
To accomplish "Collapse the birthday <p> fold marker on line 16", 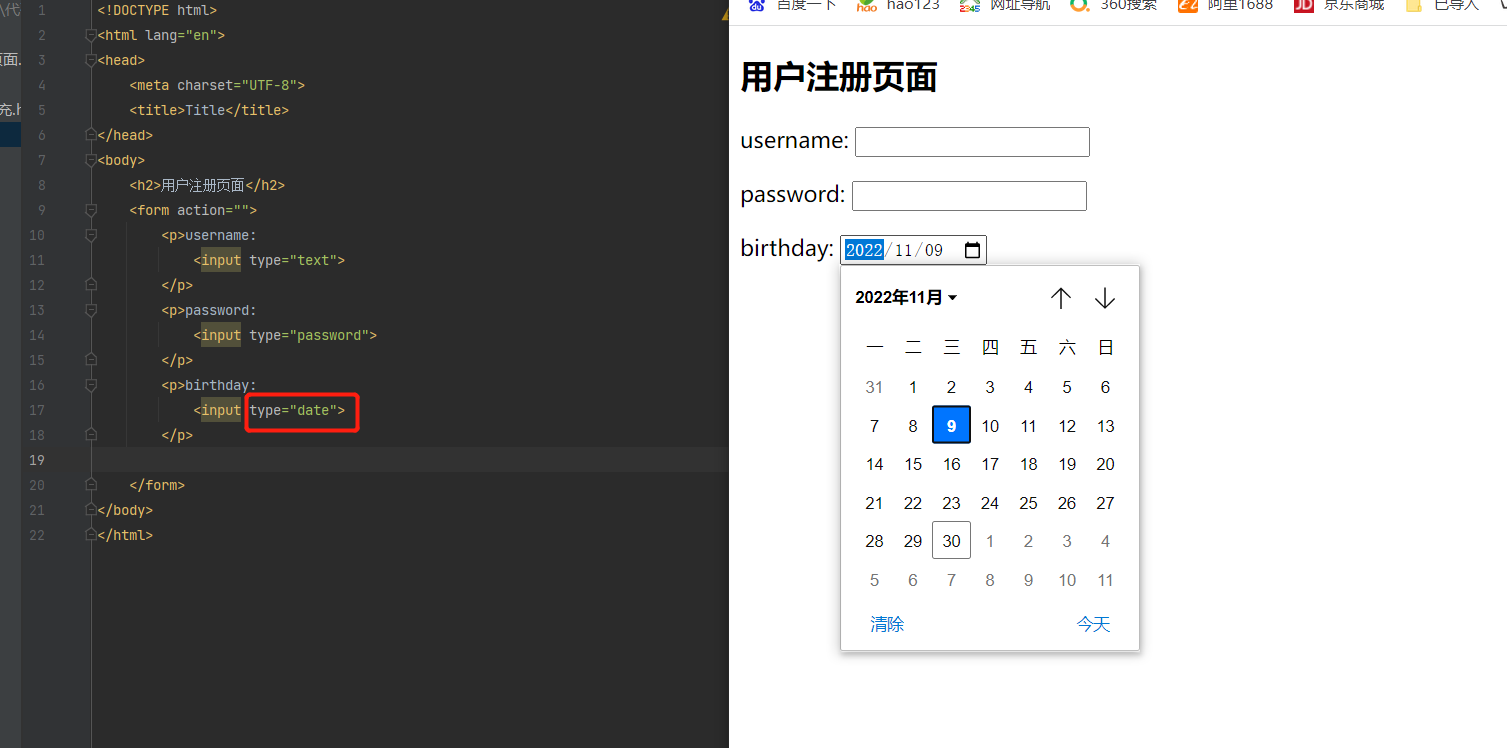I will 91,385.
